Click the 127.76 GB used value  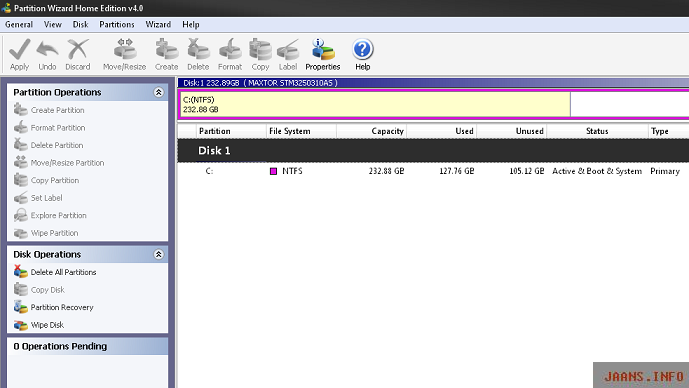(457, 171)
